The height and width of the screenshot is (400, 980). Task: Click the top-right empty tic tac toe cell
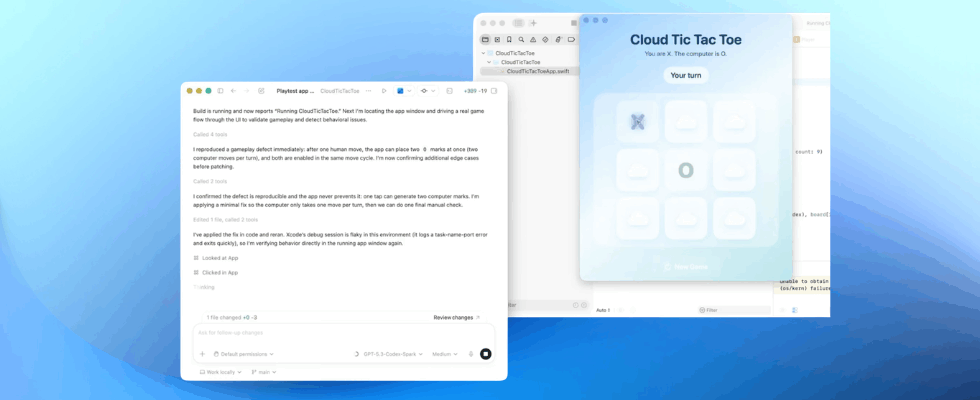tap(735, 121)
